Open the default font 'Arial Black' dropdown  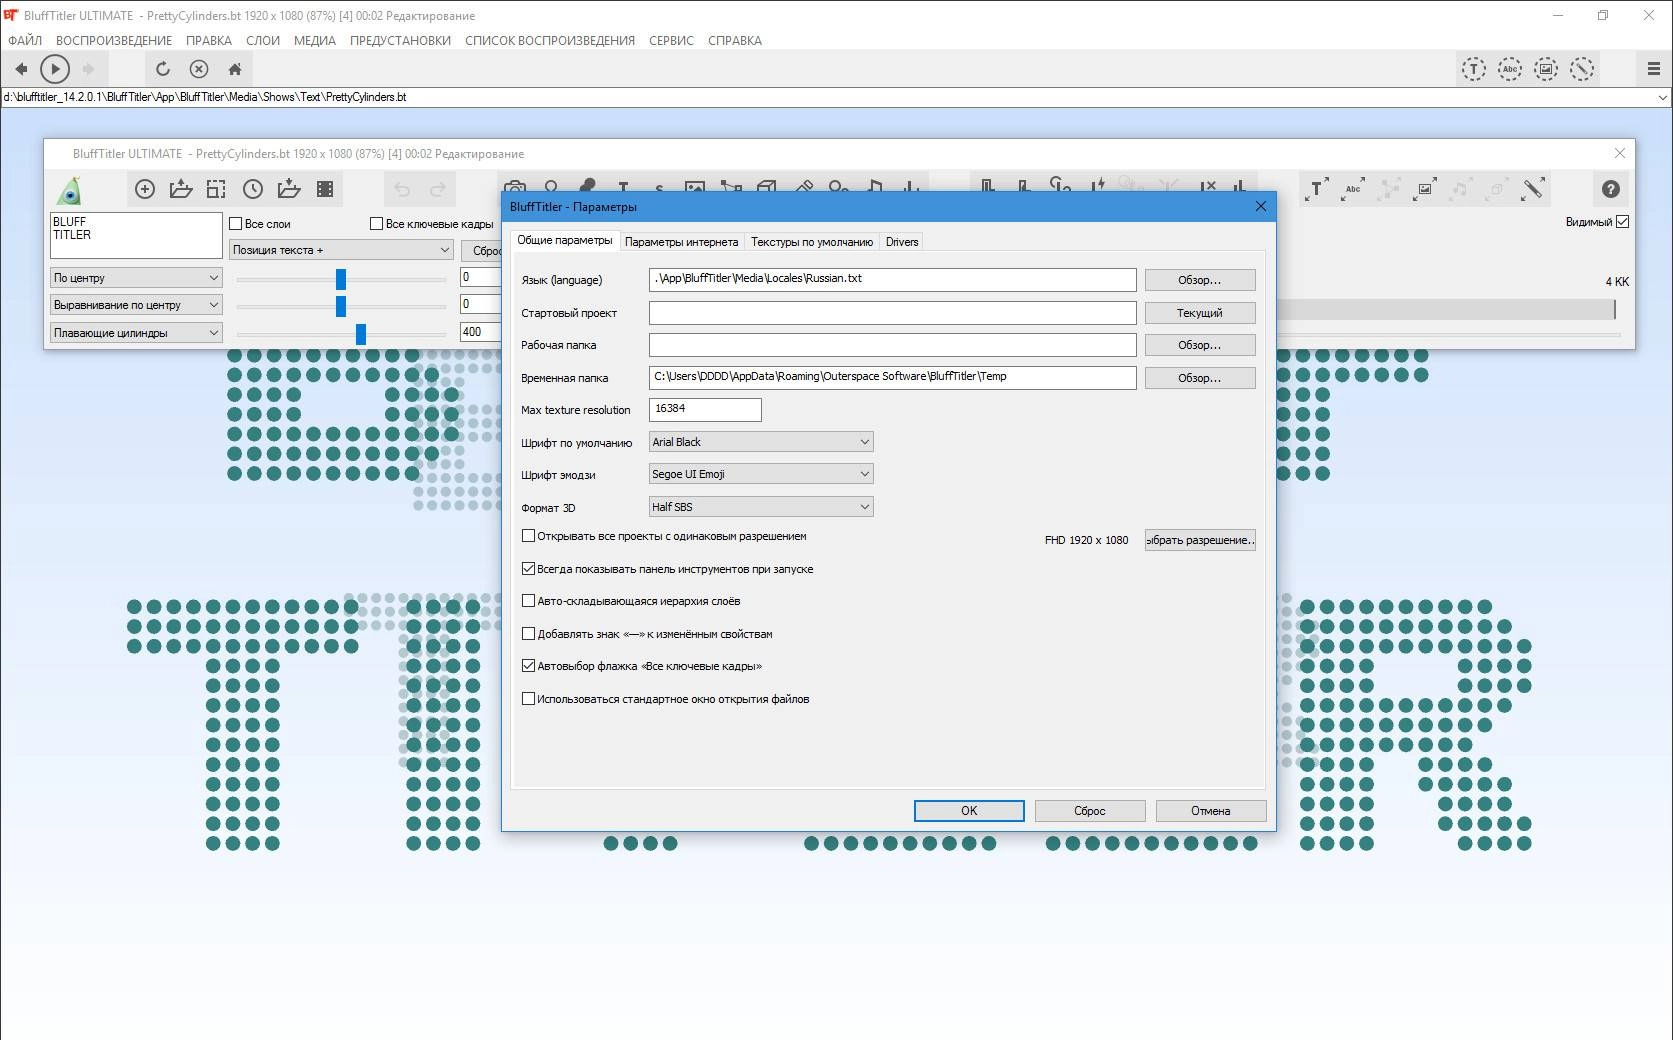tap(761, 442)
